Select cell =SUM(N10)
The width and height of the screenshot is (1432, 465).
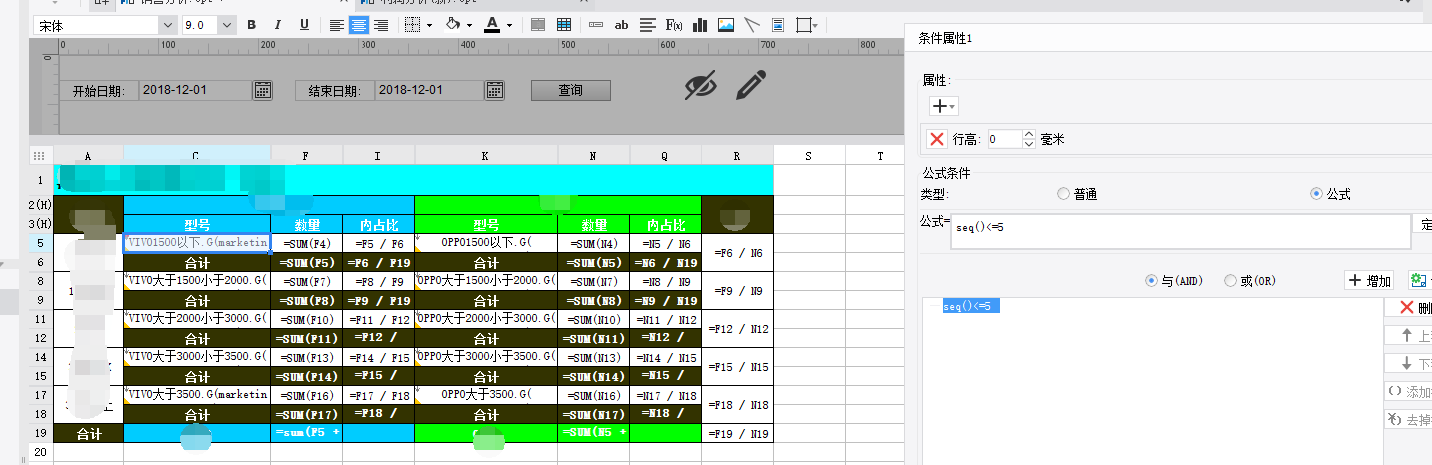[593, 319]
